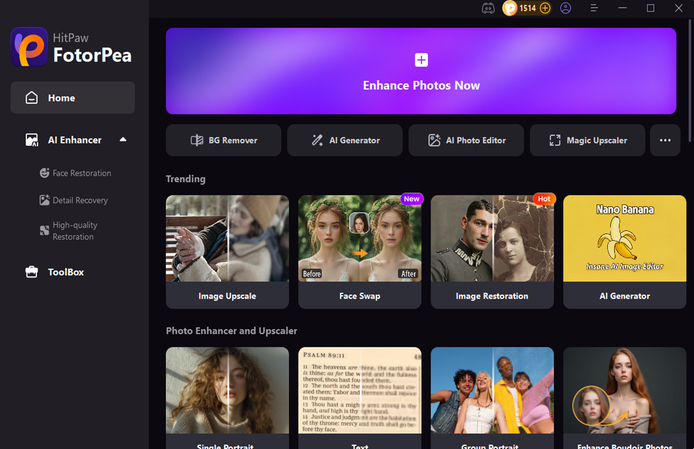Click the plus icon to add photos
This screenshot has height=449, width=694.
(x=421, y=60)
